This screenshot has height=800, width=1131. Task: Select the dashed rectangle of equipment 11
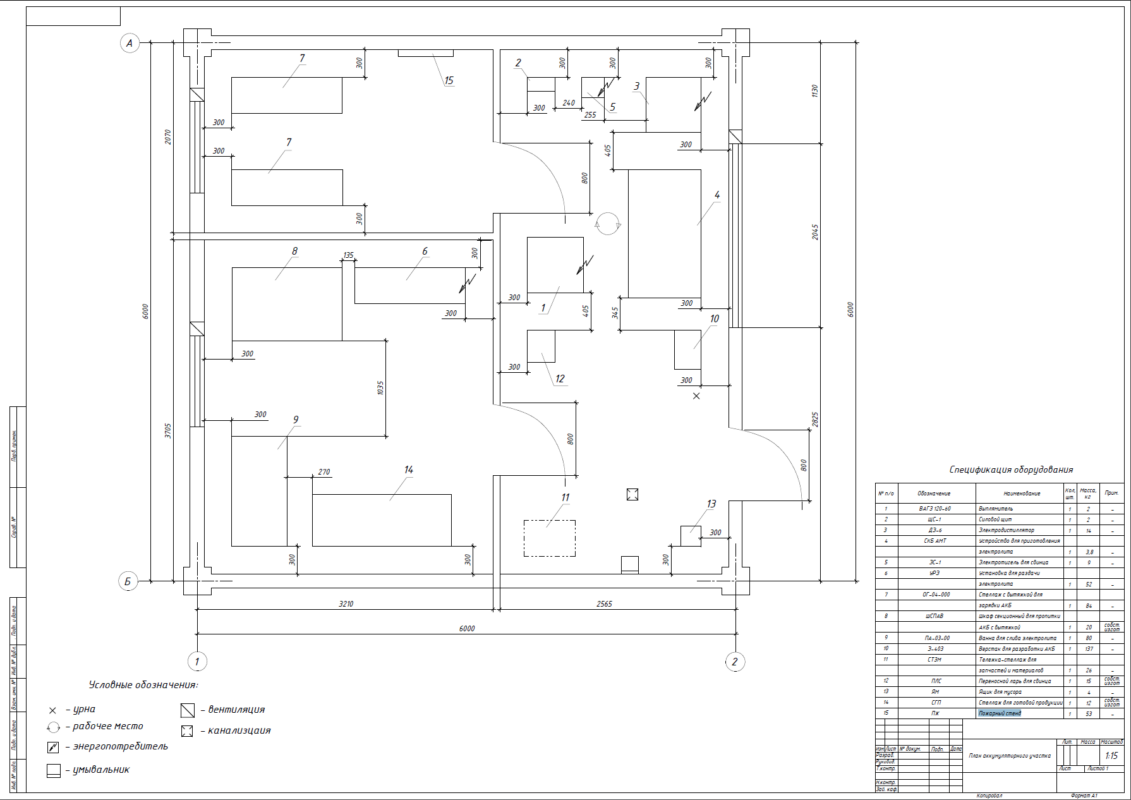[549, 538]
